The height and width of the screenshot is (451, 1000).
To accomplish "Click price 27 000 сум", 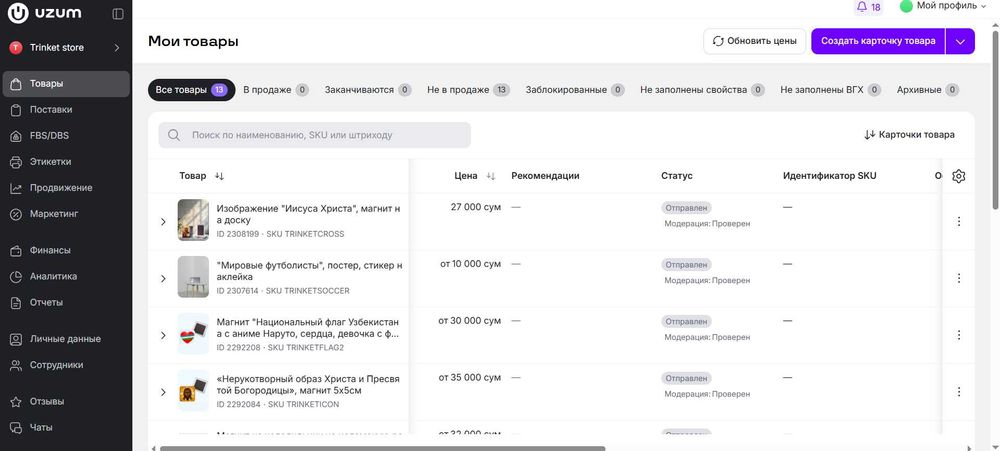I will point(476,207).
